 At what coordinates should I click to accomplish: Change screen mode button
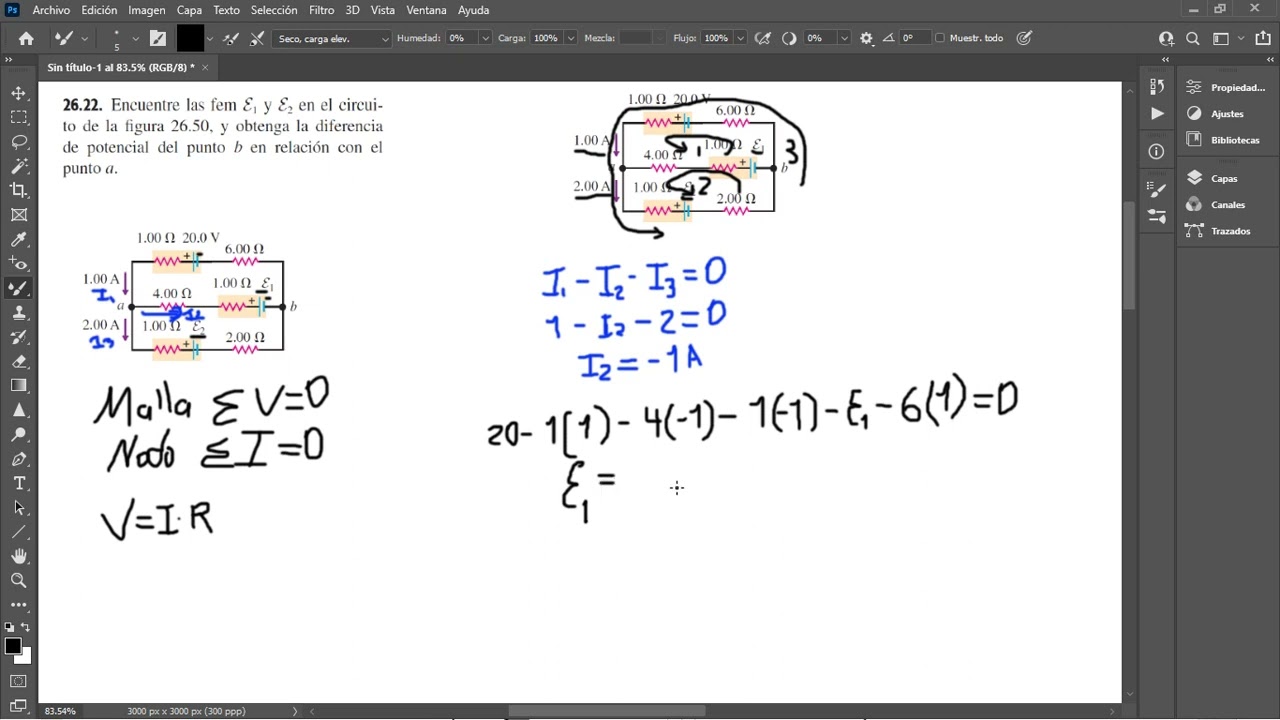click(18, 705)
